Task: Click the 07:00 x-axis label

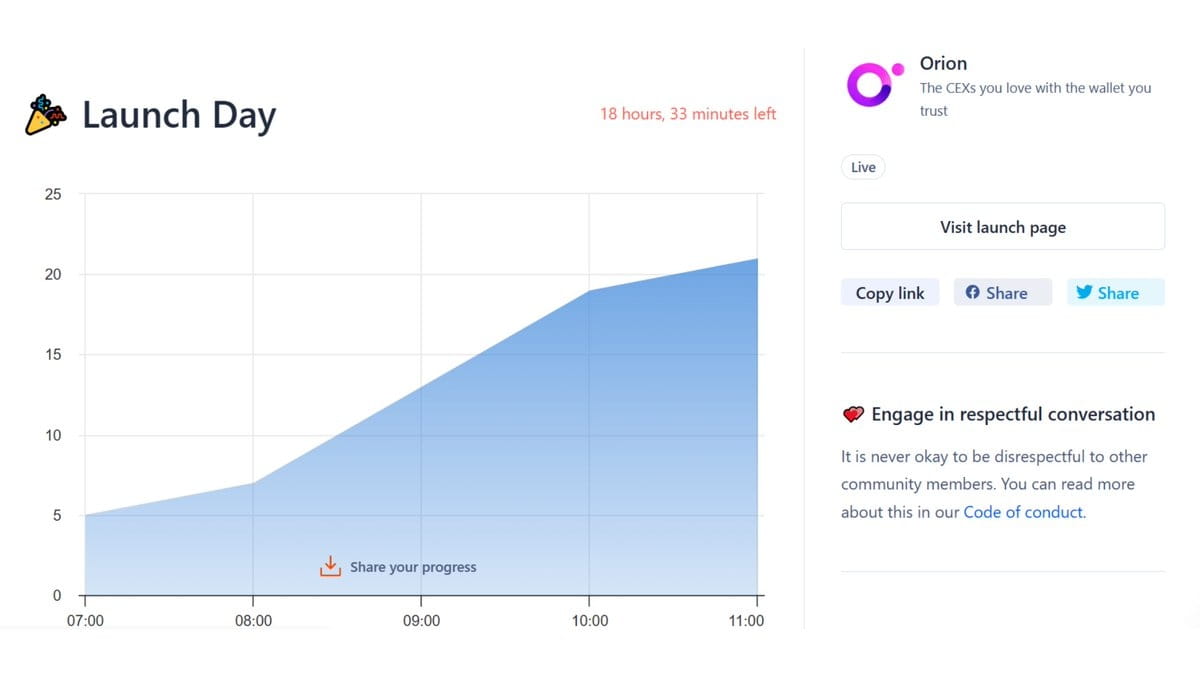Action: click(85, 621)
